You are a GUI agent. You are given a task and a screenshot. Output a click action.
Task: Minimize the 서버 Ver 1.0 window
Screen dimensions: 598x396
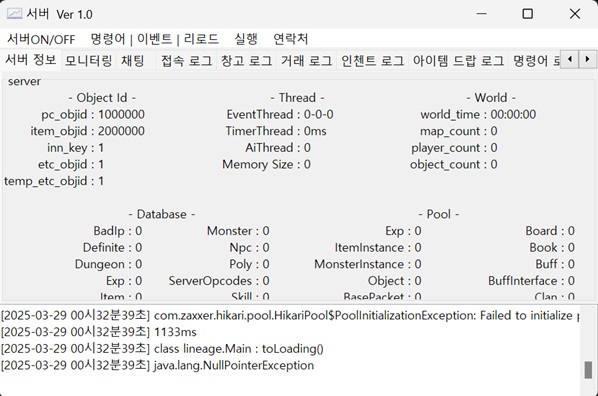pos(482,14)
